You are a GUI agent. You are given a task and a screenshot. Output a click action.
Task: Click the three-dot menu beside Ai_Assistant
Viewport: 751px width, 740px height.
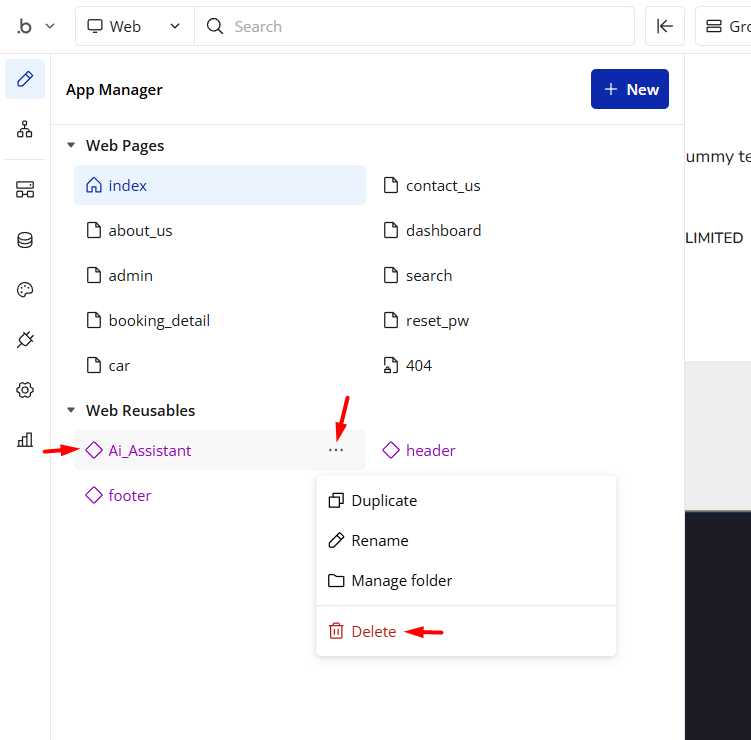[x=336, y=451]
